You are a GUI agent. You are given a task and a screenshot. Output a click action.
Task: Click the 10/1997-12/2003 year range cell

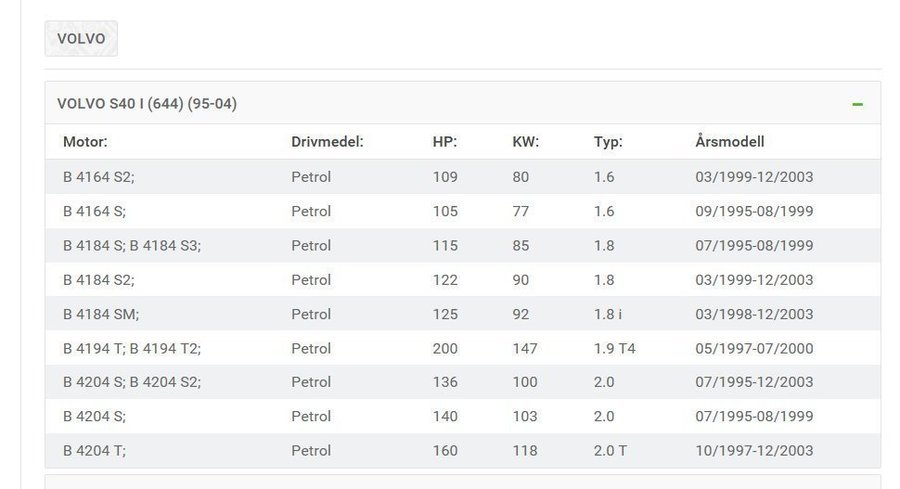click(754, 451)
